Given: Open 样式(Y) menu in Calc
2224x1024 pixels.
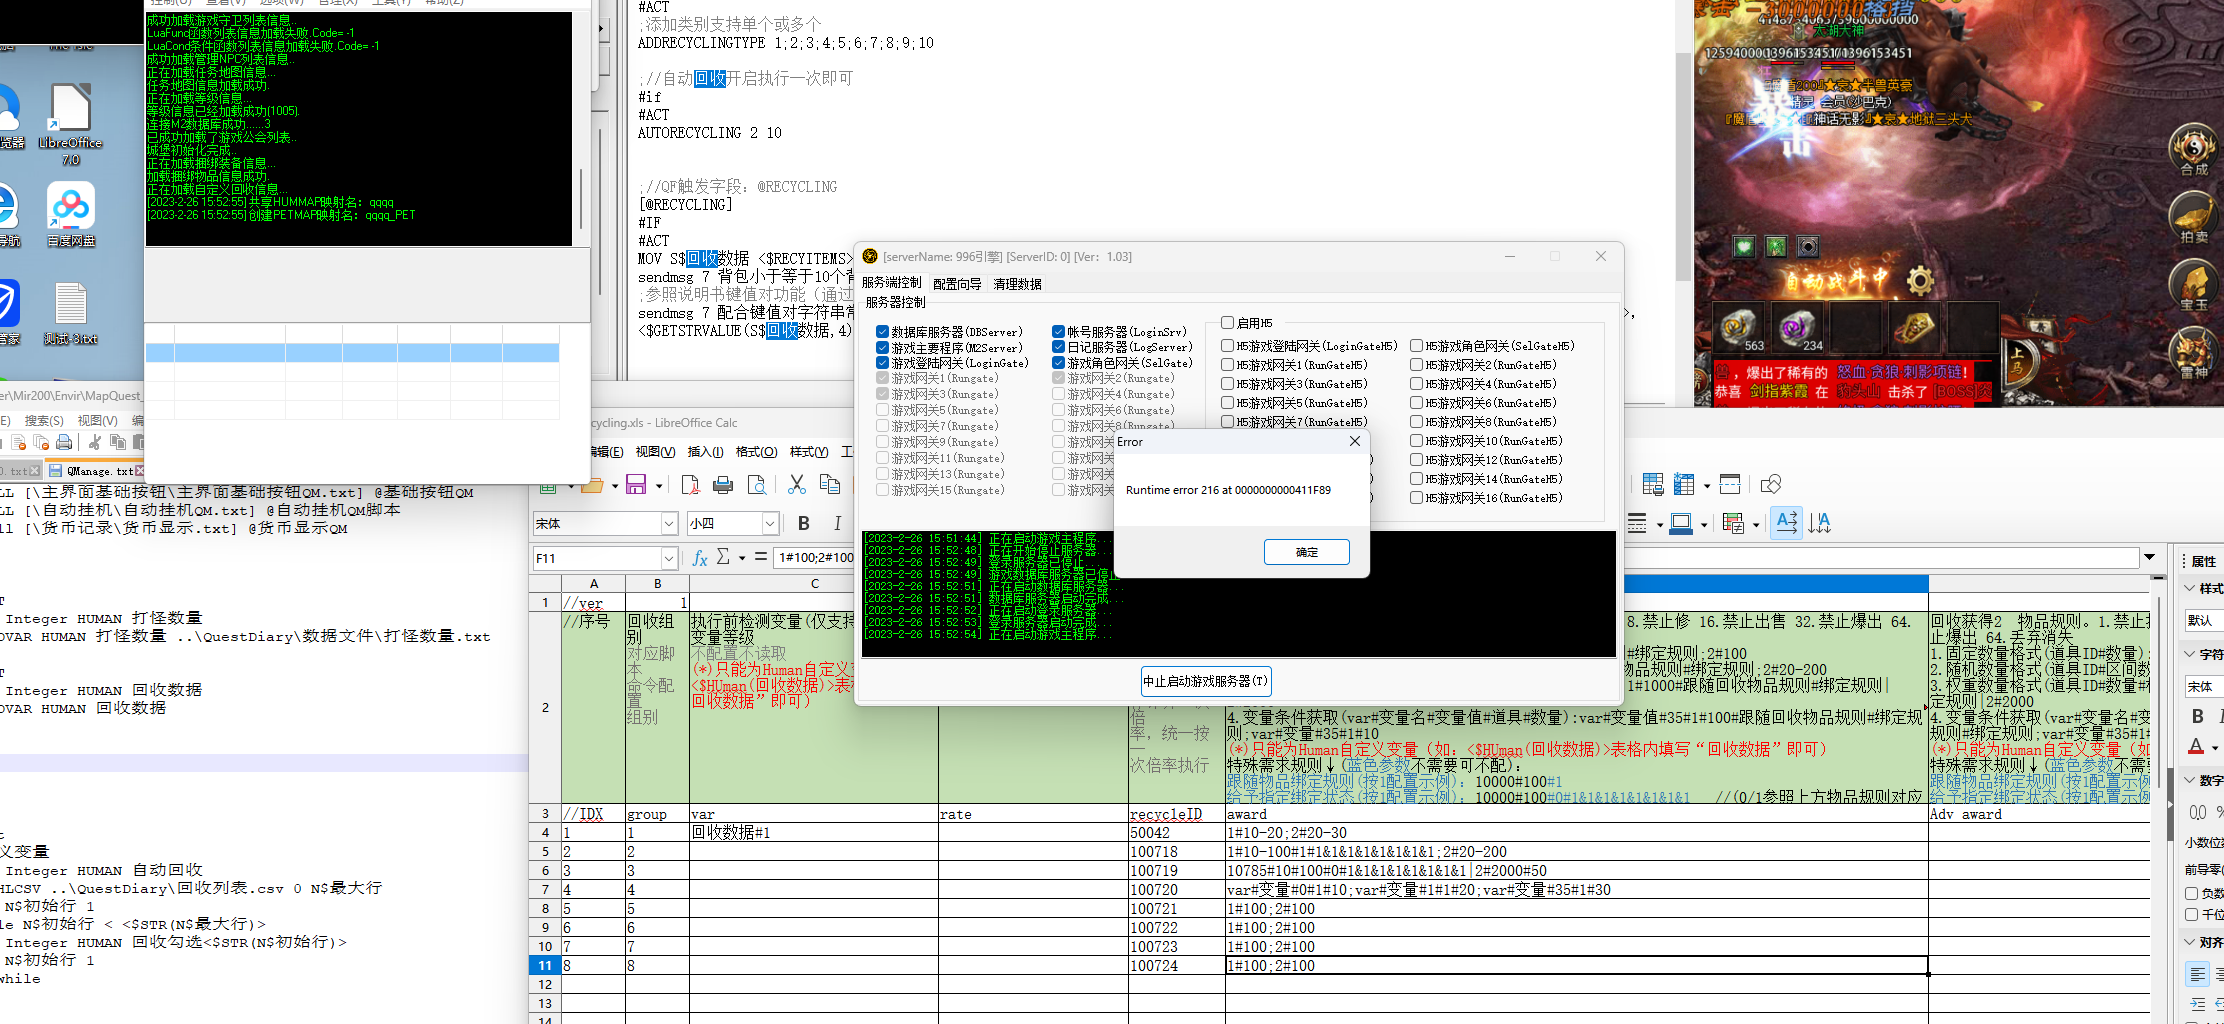Looking at the screenshot, I should pyautogui.click(x=809, y=452).
